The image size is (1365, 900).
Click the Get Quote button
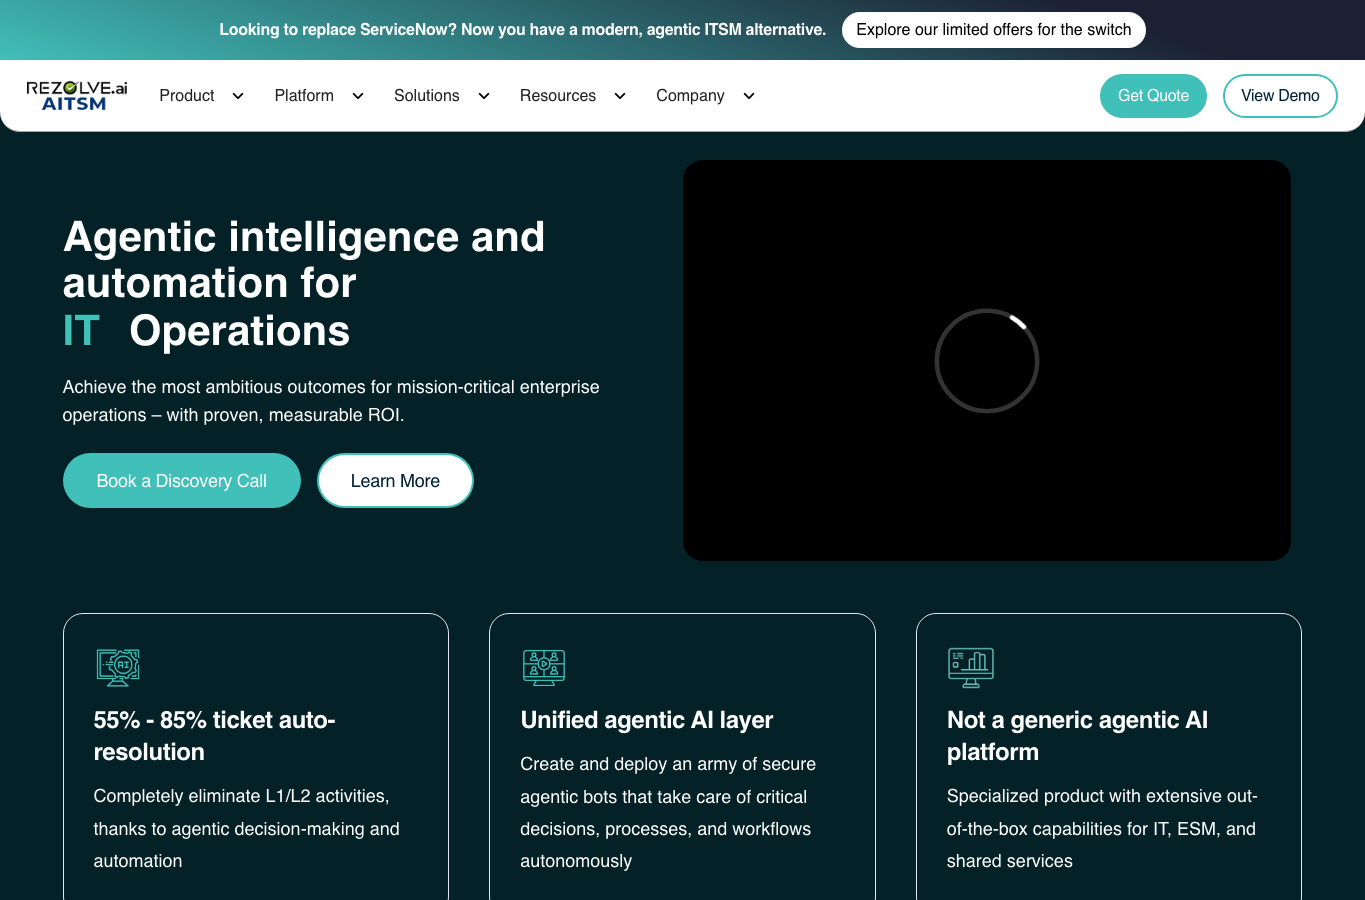click(x=1153, y=96)
